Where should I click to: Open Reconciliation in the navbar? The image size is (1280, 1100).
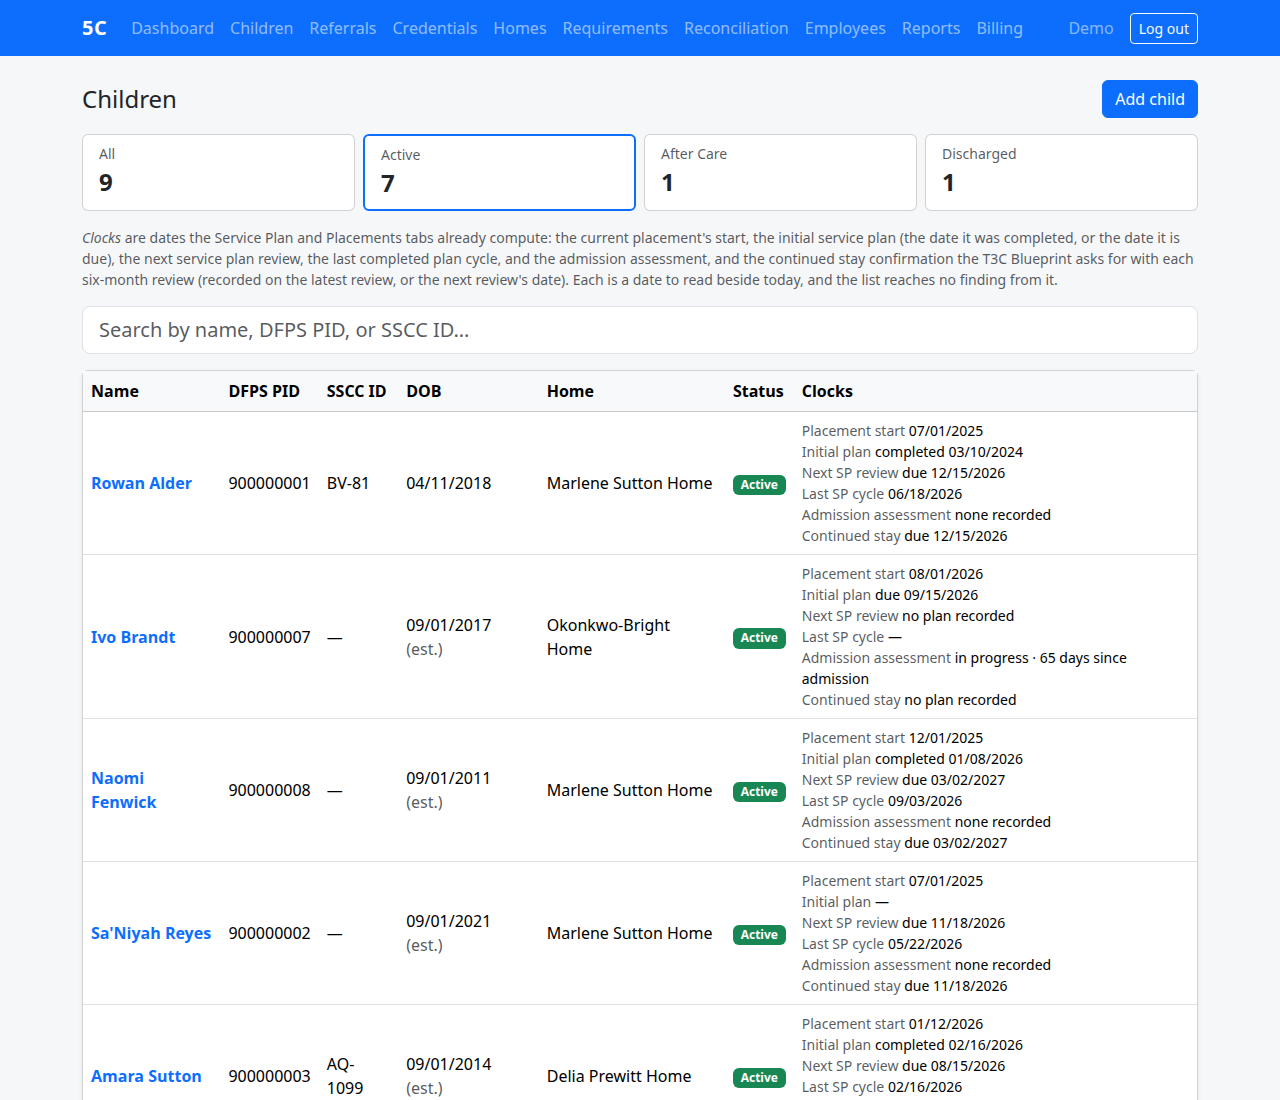pos(736,28)
